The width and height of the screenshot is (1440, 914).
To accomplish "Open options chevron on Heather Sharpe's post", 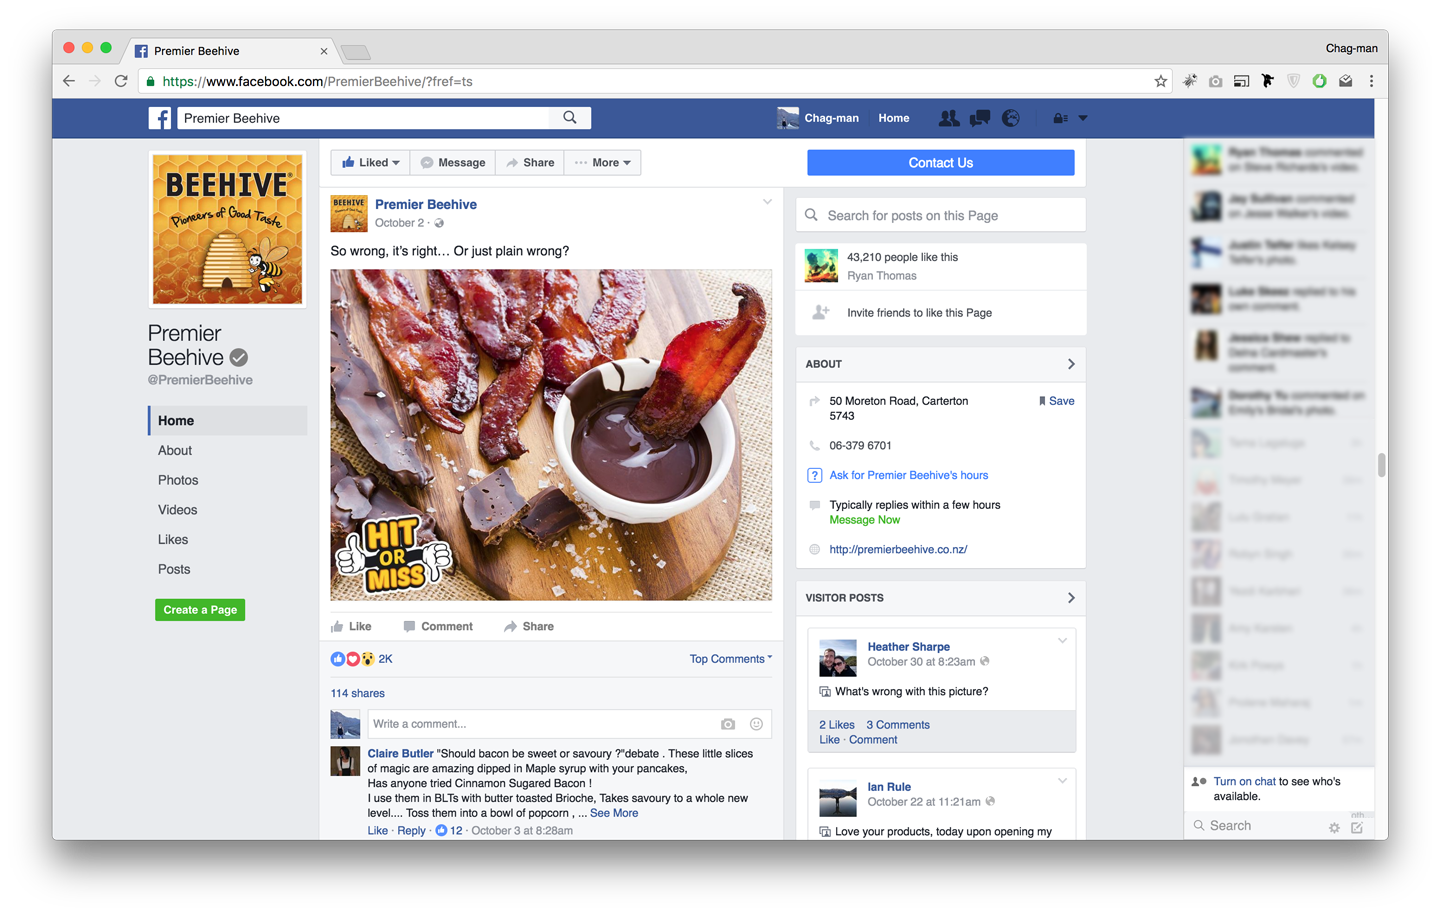I will pos(1062,641).
